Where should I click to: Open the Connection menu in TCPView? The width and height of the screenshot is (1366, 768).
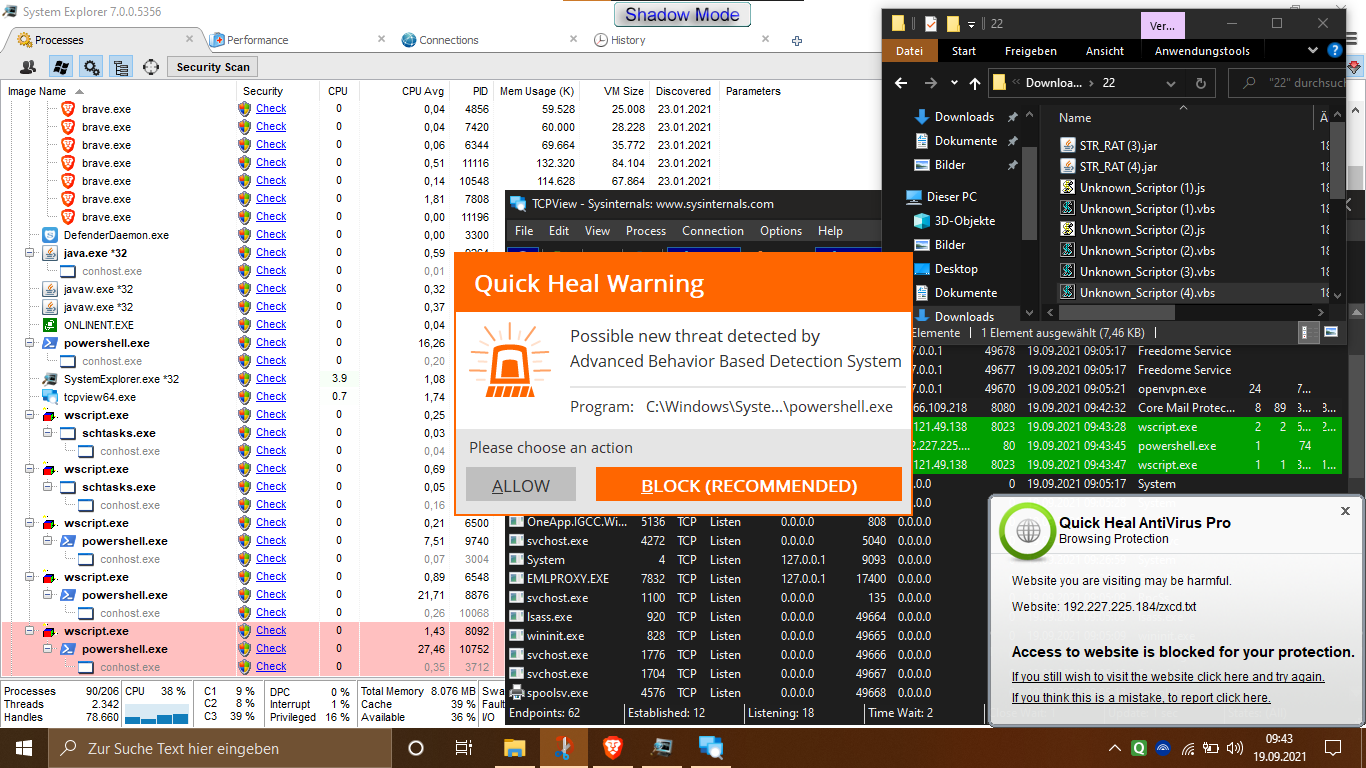tap(713, 231)
